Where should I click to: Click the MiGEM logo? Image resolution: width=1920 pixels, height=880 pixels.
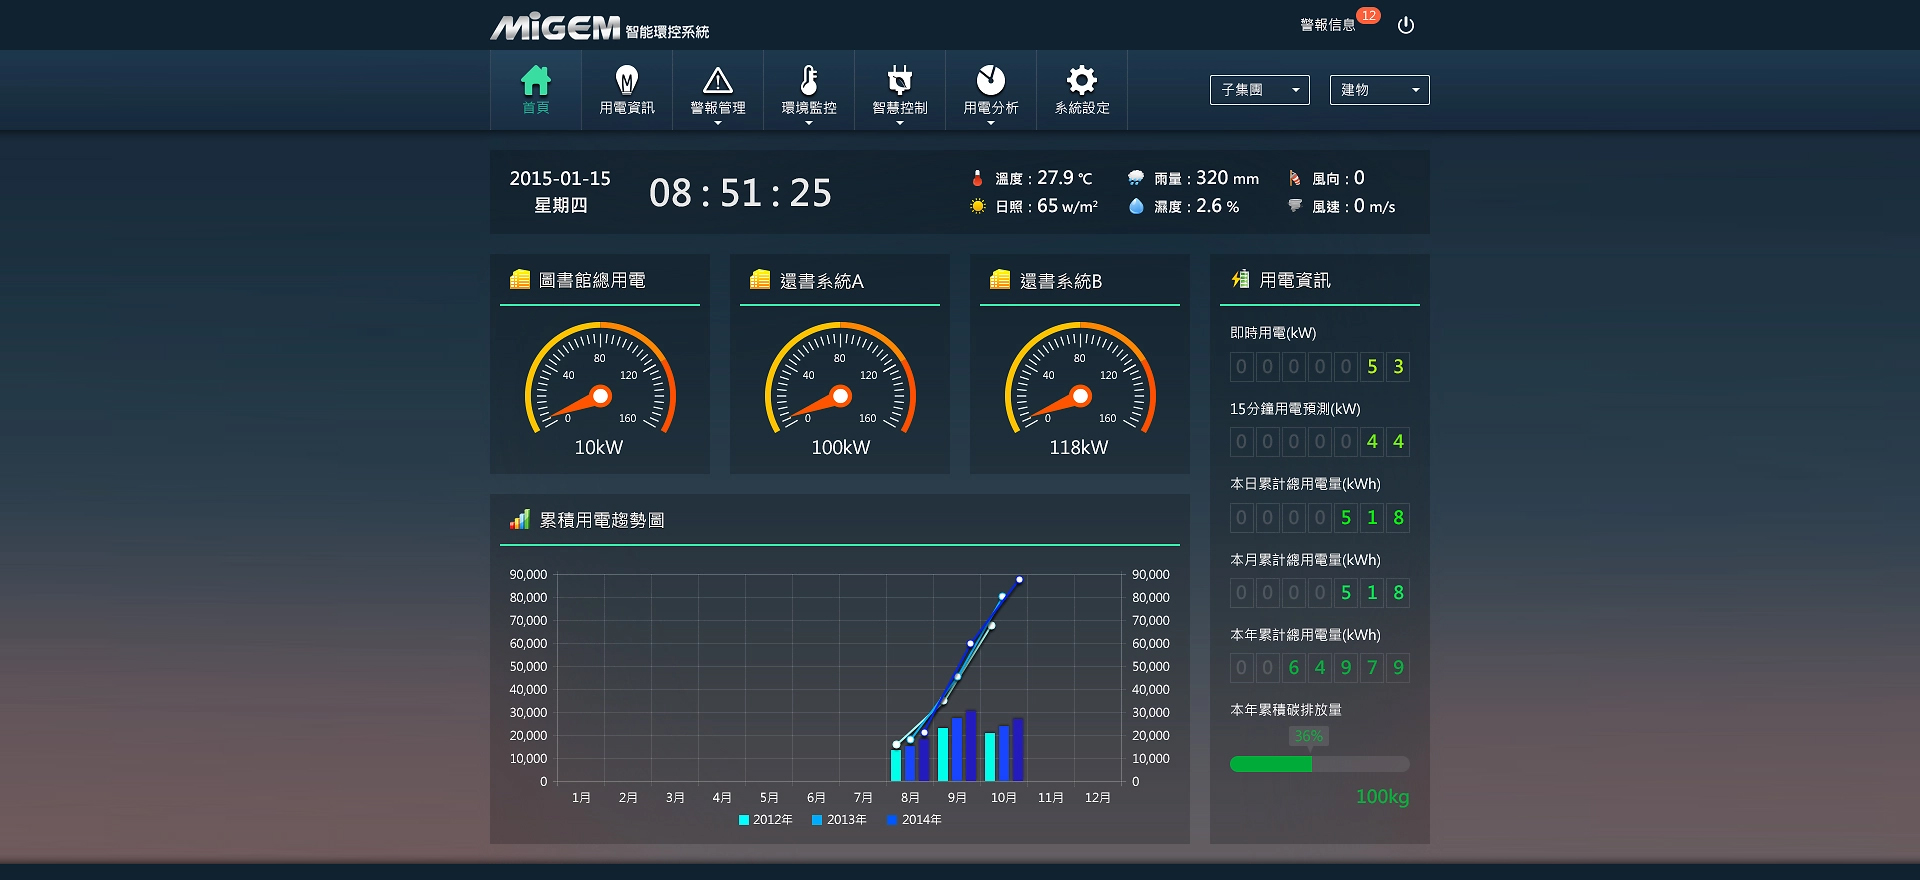pyautogui.click(x=556, y=27)
